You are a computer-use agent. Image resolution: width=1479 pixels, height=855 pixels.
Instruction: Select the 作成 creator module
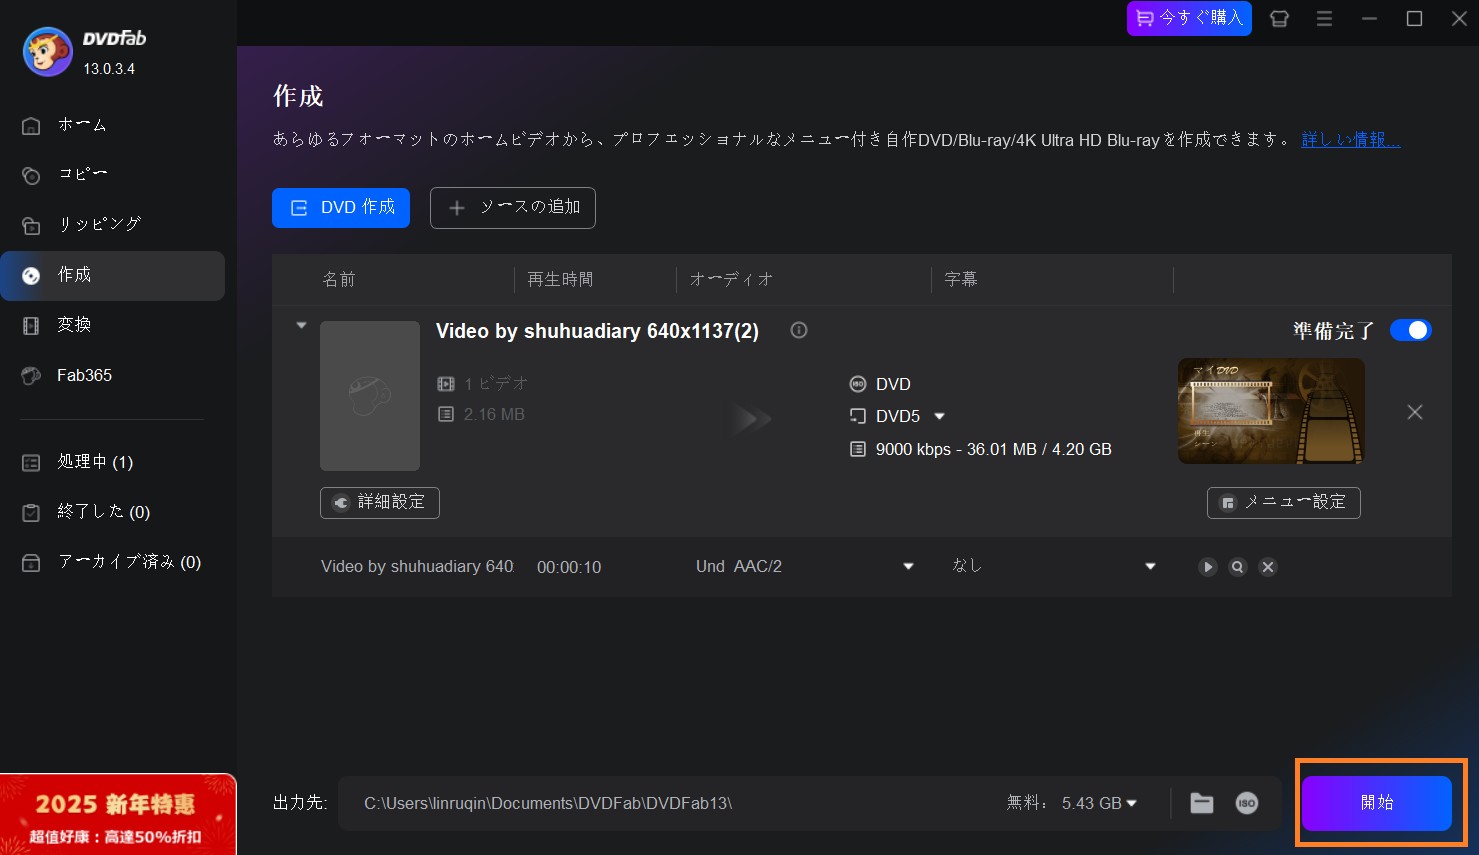click(112, 275)
